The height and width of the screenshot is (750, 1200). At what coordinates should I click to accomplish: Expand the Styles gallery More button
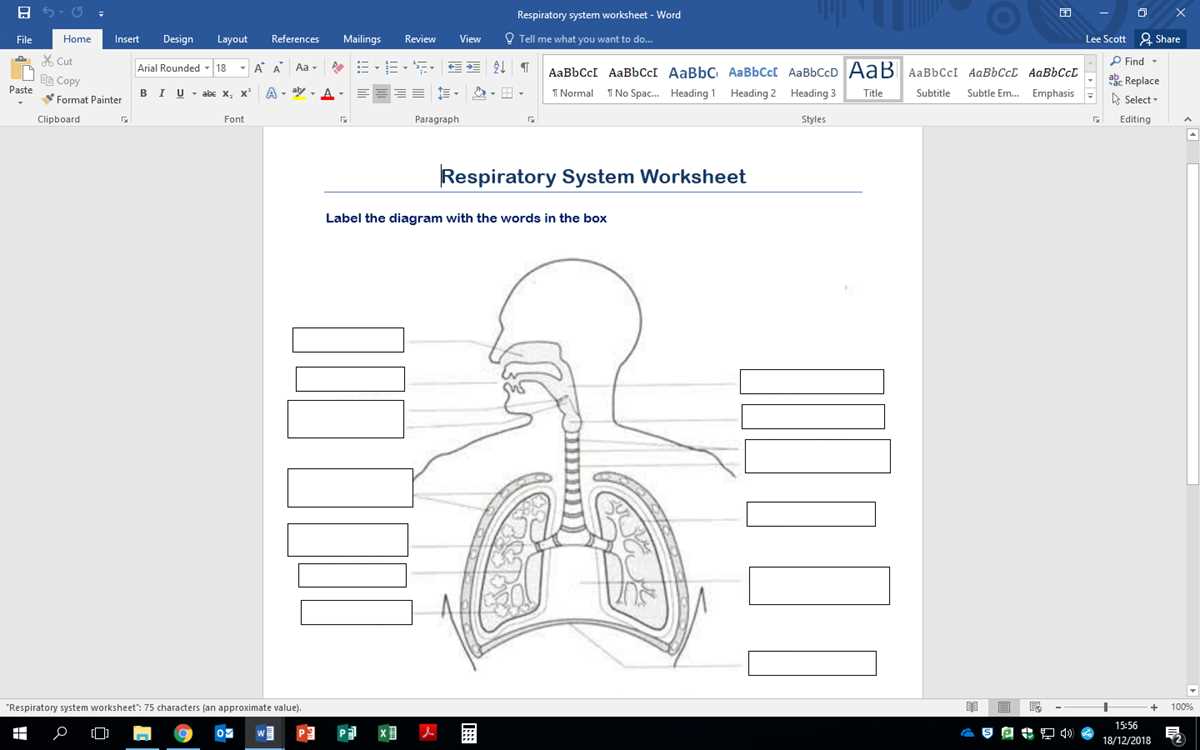[1090, 97]
